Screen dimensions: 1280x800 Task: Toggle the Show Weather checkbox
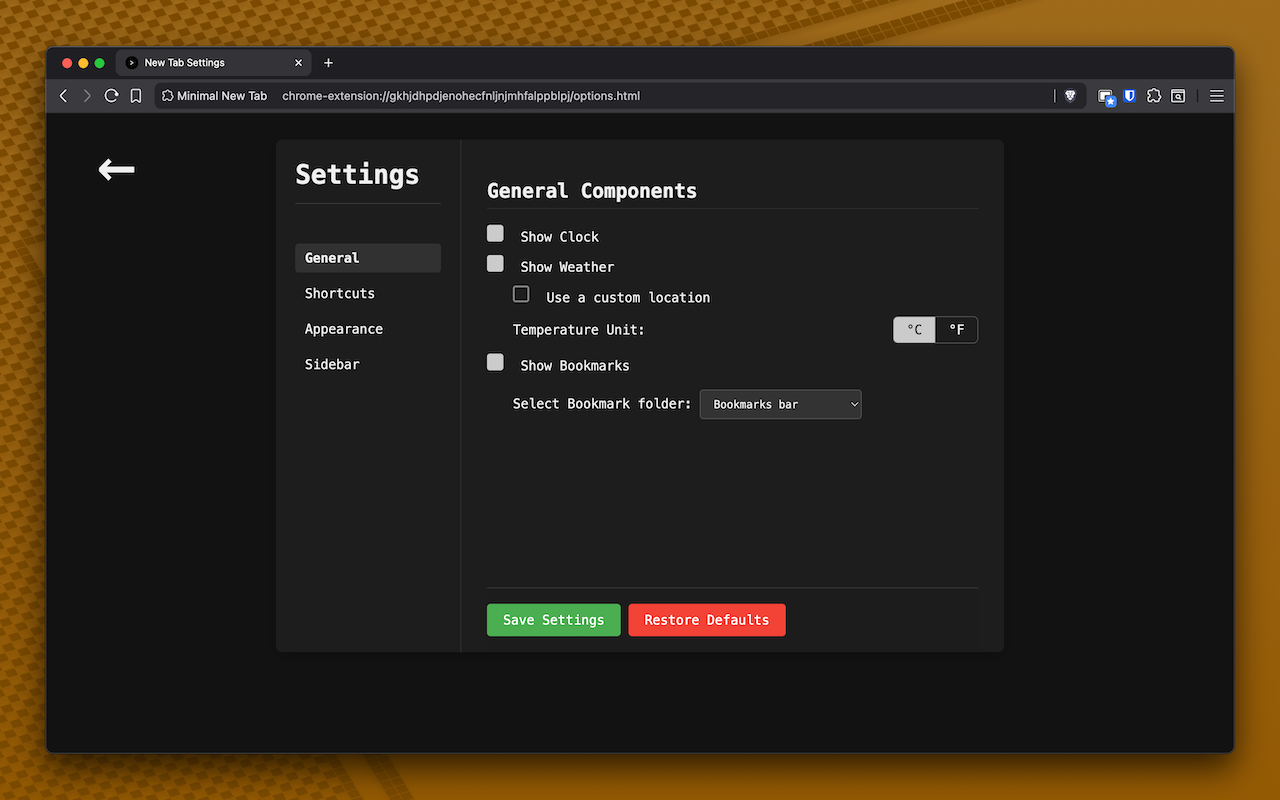(x=495, y=264)
